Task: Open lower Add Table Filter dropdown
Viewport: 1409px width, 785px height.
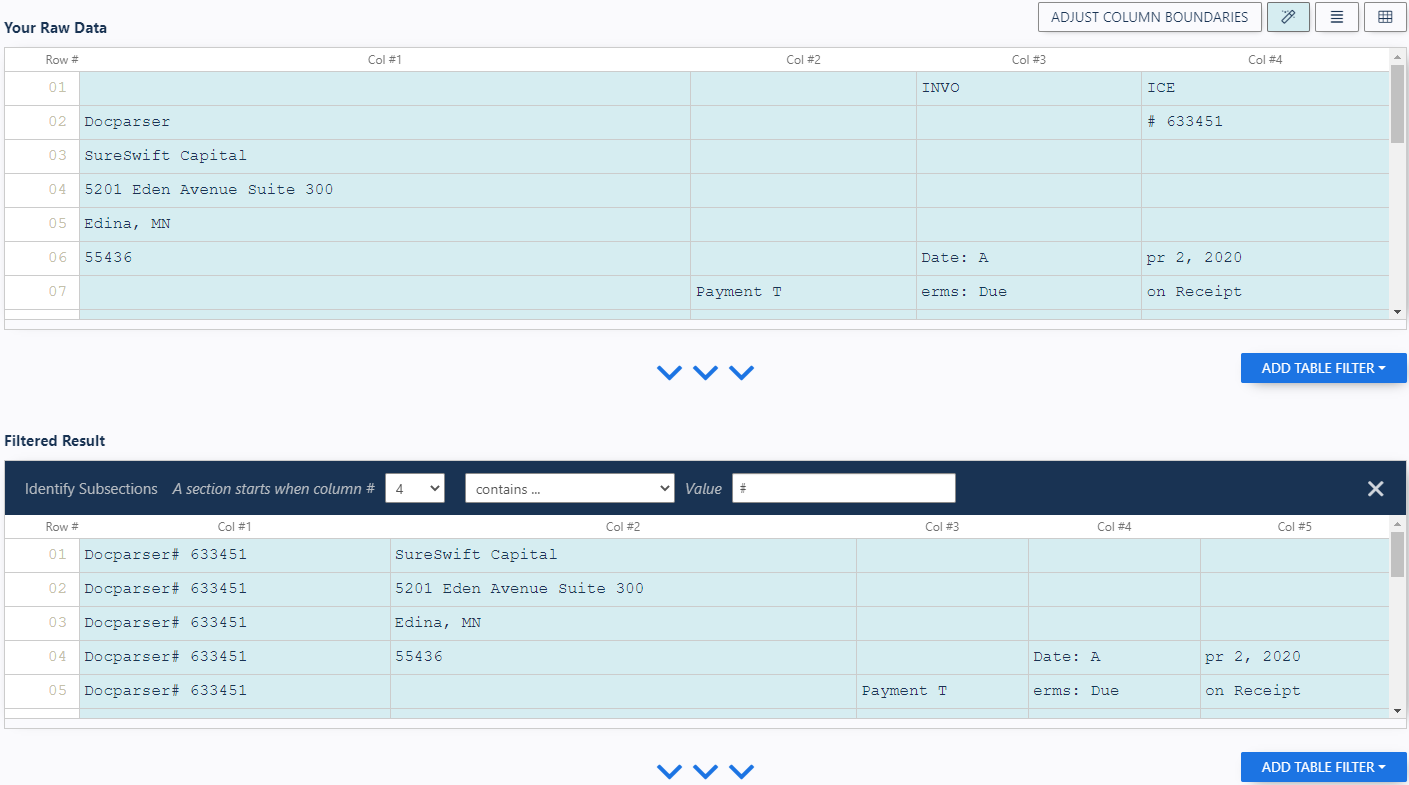Action: [x=1323, y=767]
